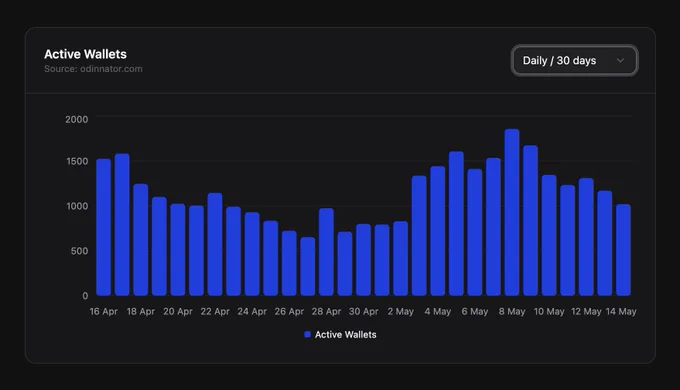
Task: Click the chevron in the period selector
Action: click(x=620, y=60)
